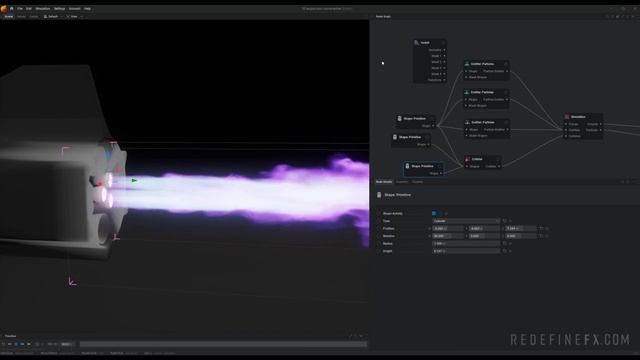Click the timeline scrub bar
The image size is (640, 360).
tap(223, 344)
